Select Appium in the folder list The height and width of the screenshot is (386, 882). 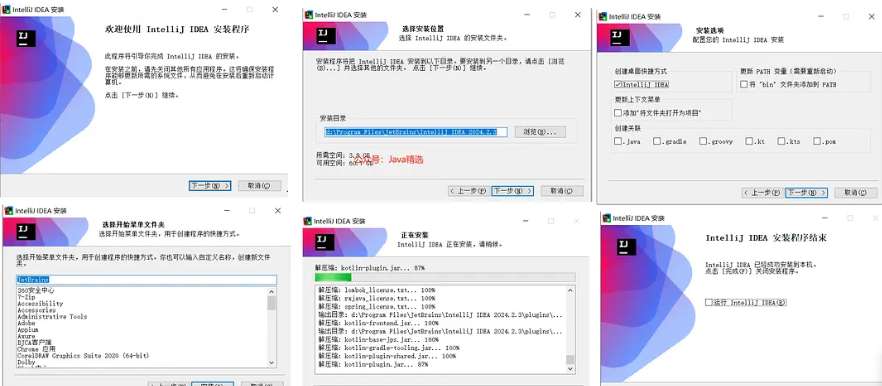point(28,330)
